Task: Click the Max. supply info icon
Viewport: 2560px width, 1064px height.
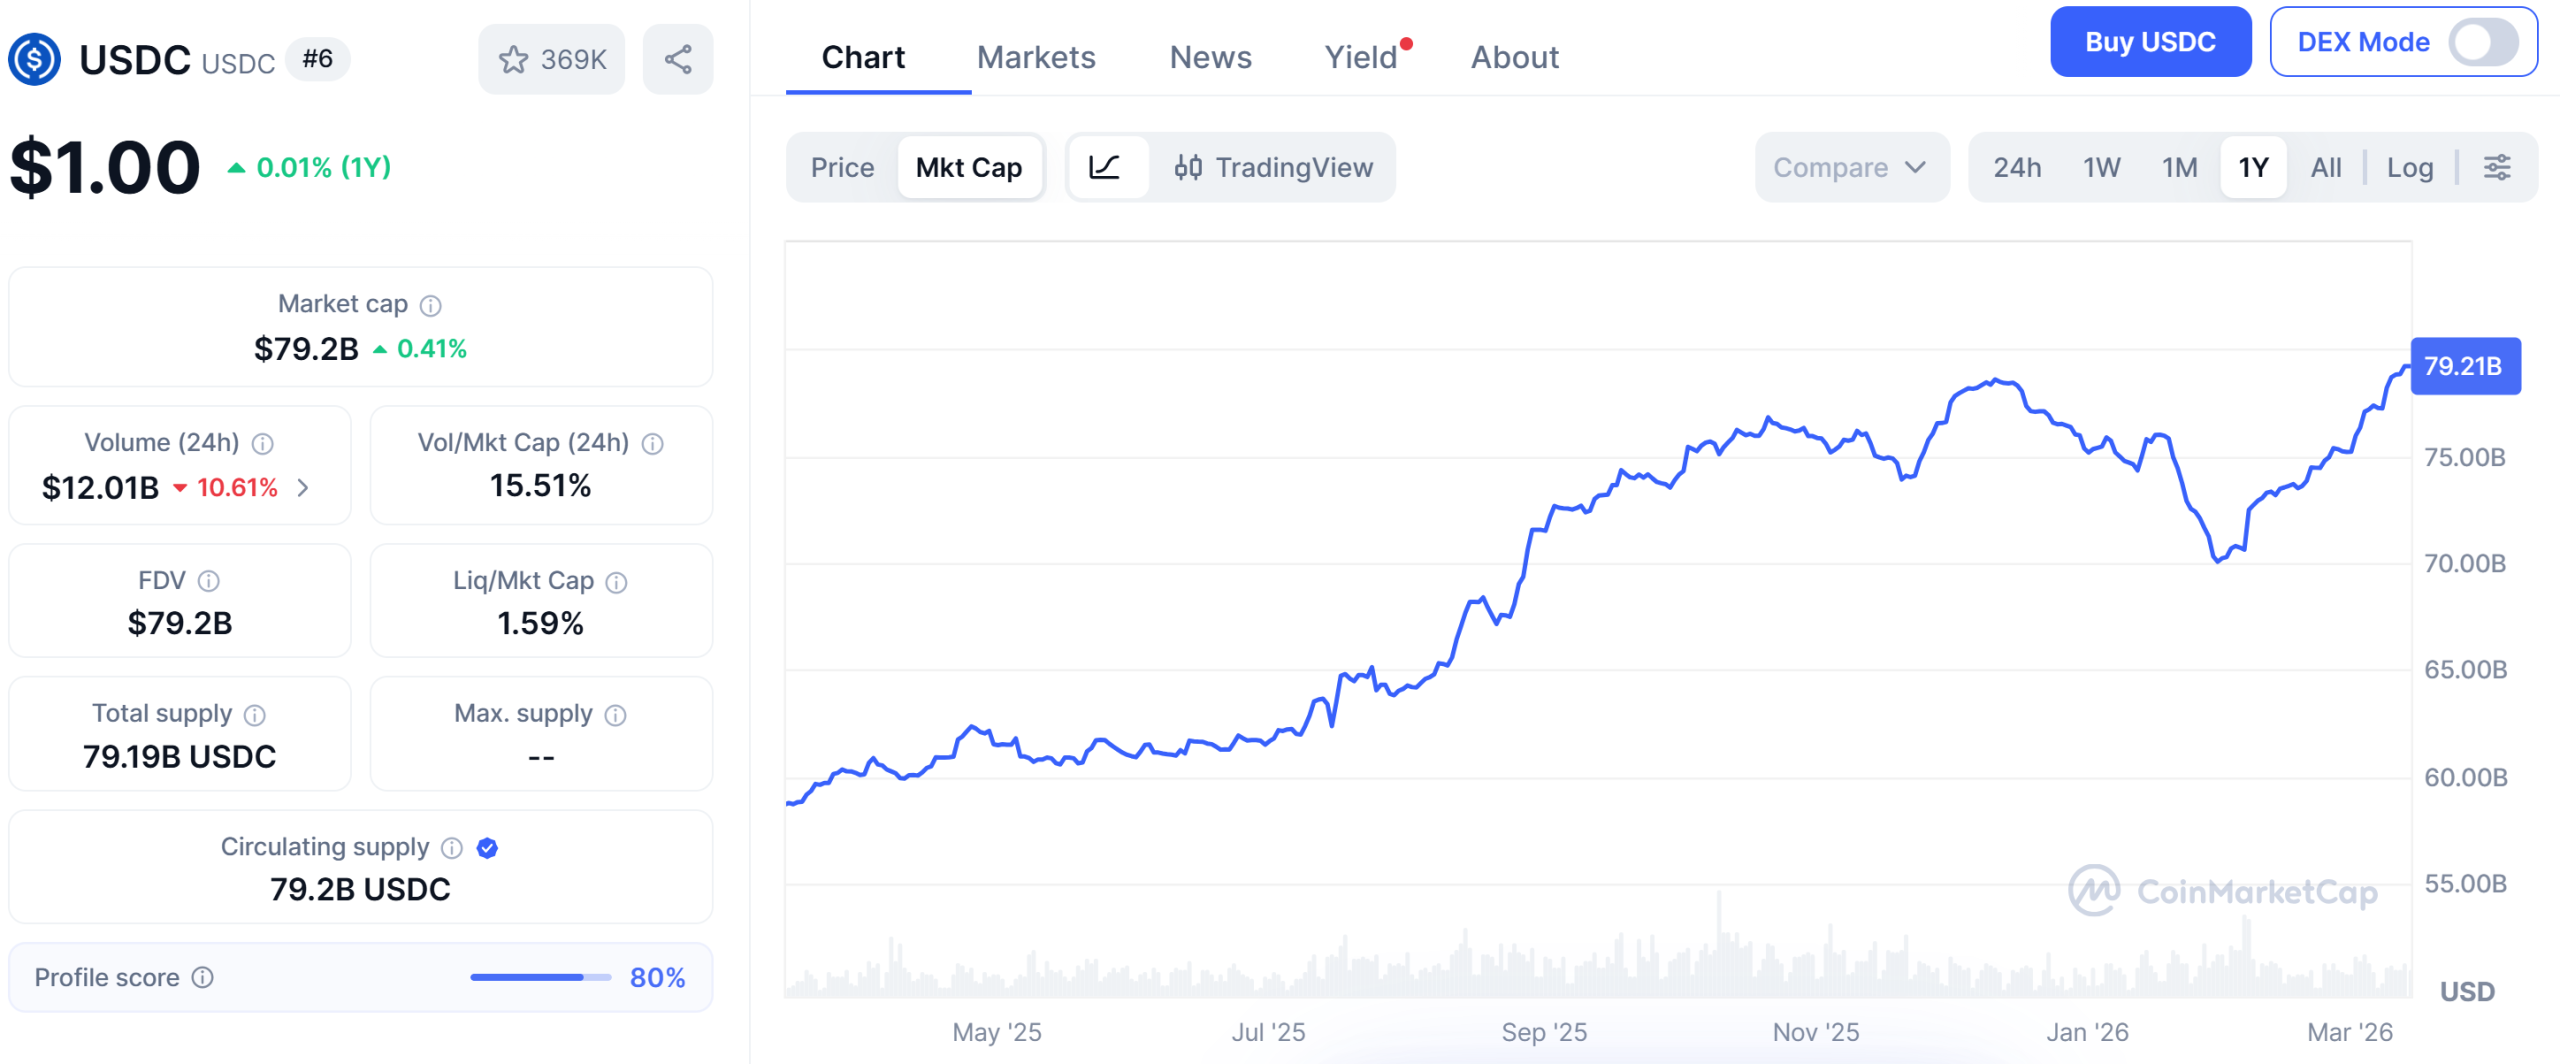Action: (x=615, y=714)
